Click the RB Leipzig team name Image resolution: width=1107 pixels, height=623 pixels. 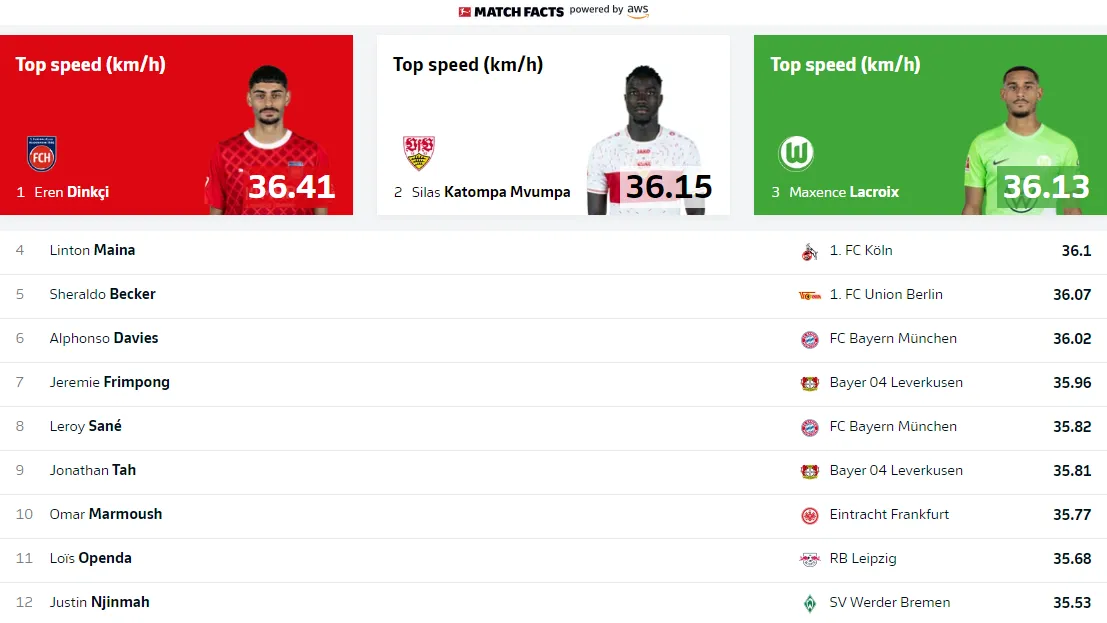click(x=865, y=558)
